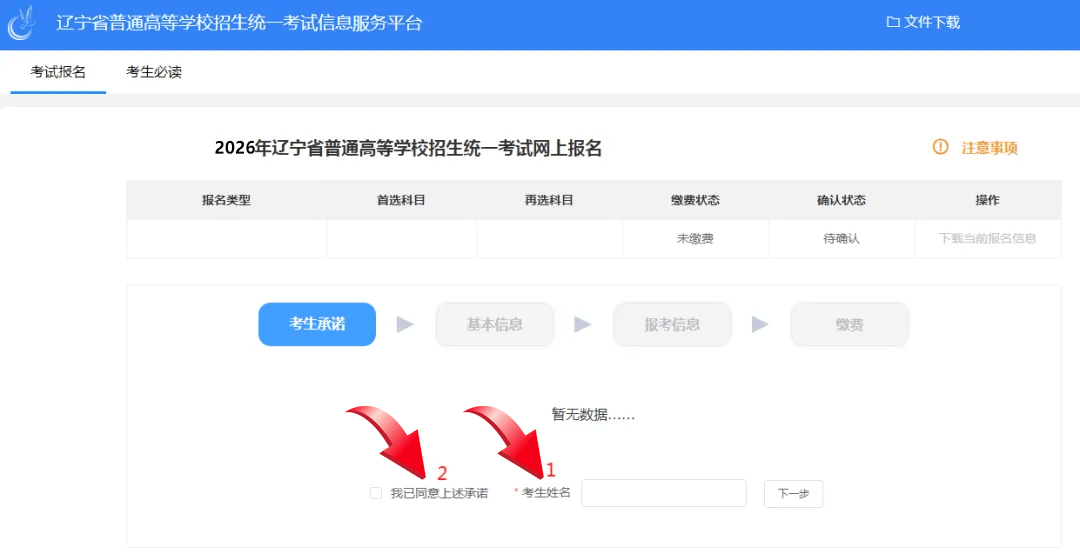Click the 待确认 status cell

[841, 238]
